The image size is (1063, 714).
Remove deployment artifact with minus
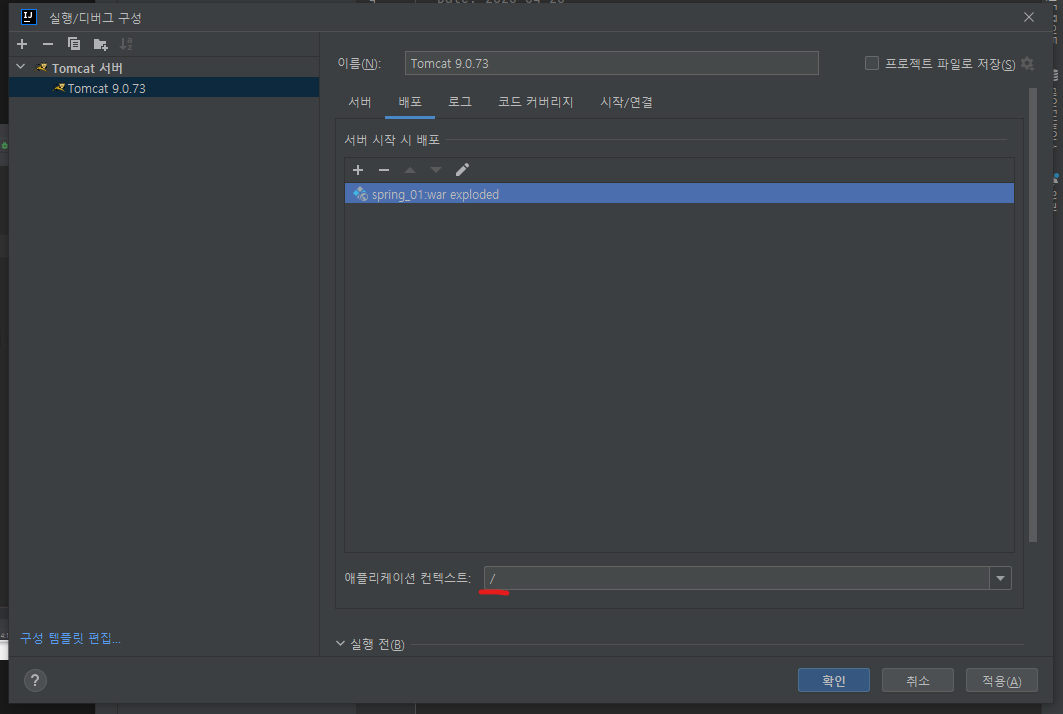[384, 170]
